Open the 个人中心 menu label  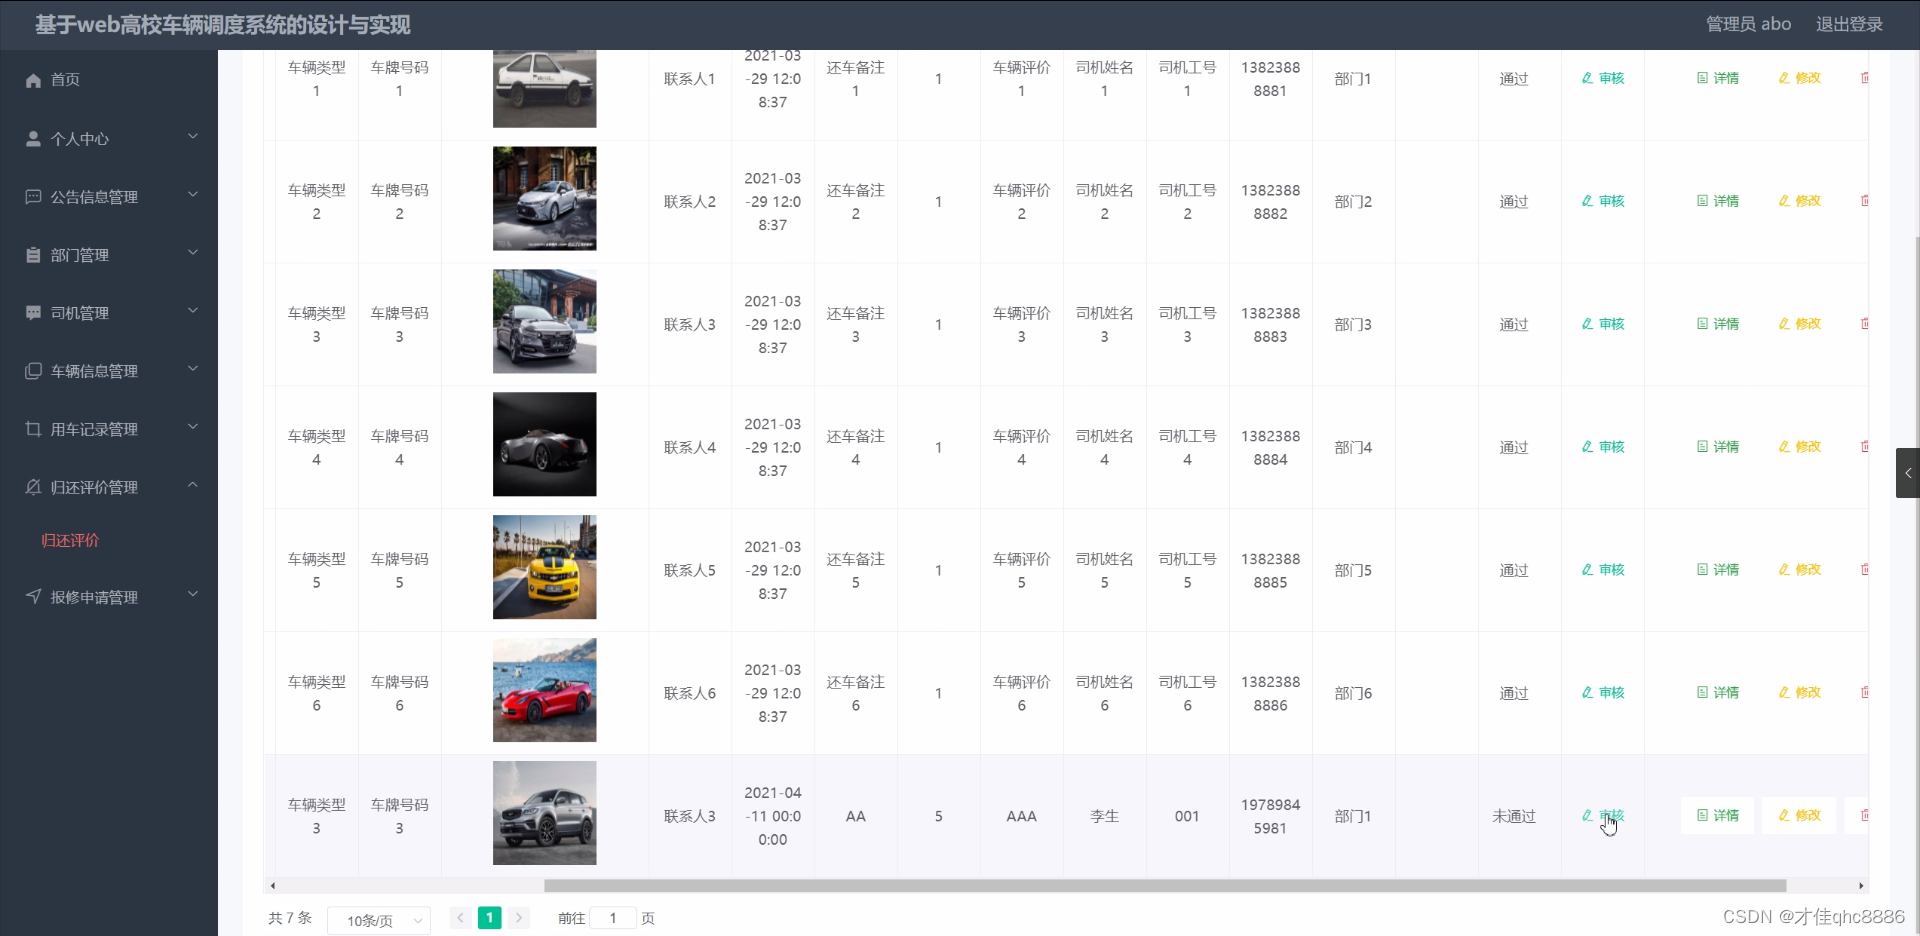point(80,139)
